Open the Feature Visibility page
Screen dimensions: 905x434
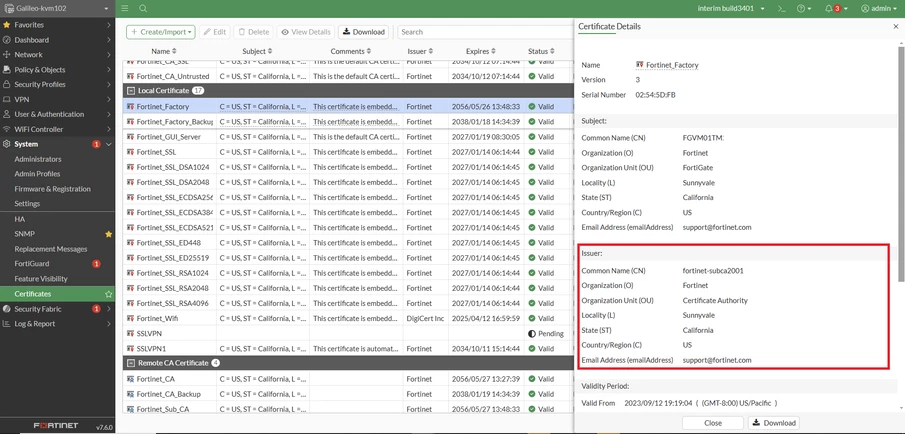click(41, 279)
